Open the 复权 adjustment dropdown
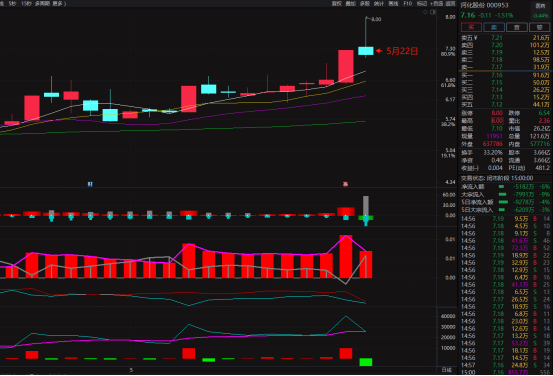Viewport: 553px width, 376px height. pyautogui.click(x=336, y=4)
